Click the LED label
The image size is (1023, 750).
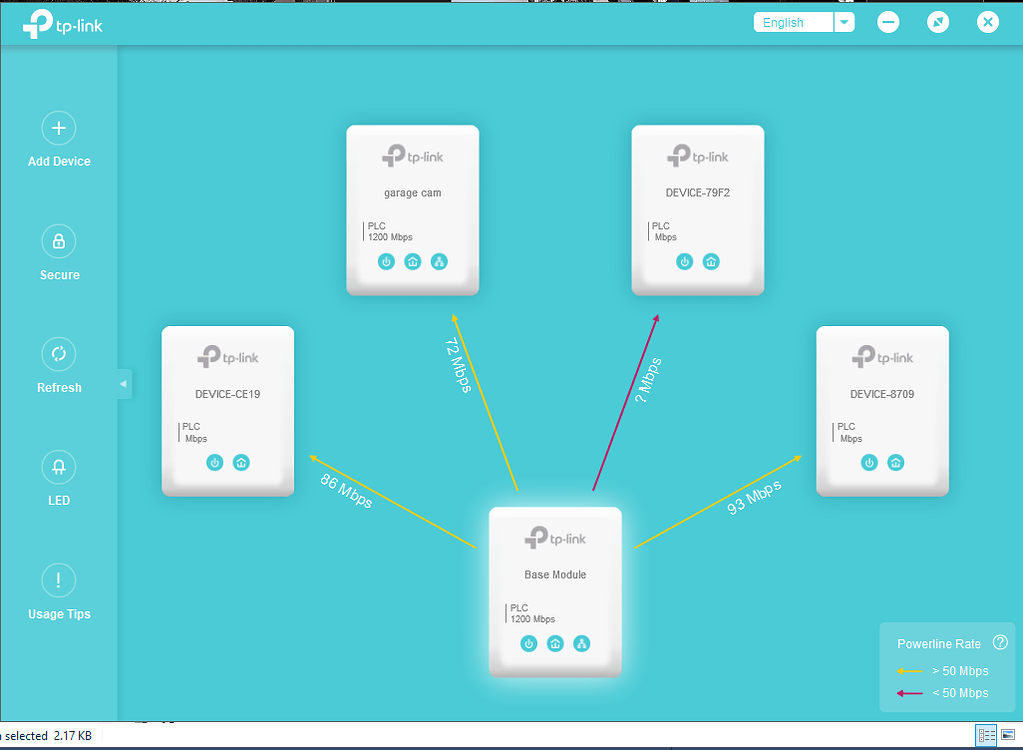pos(59,500)
